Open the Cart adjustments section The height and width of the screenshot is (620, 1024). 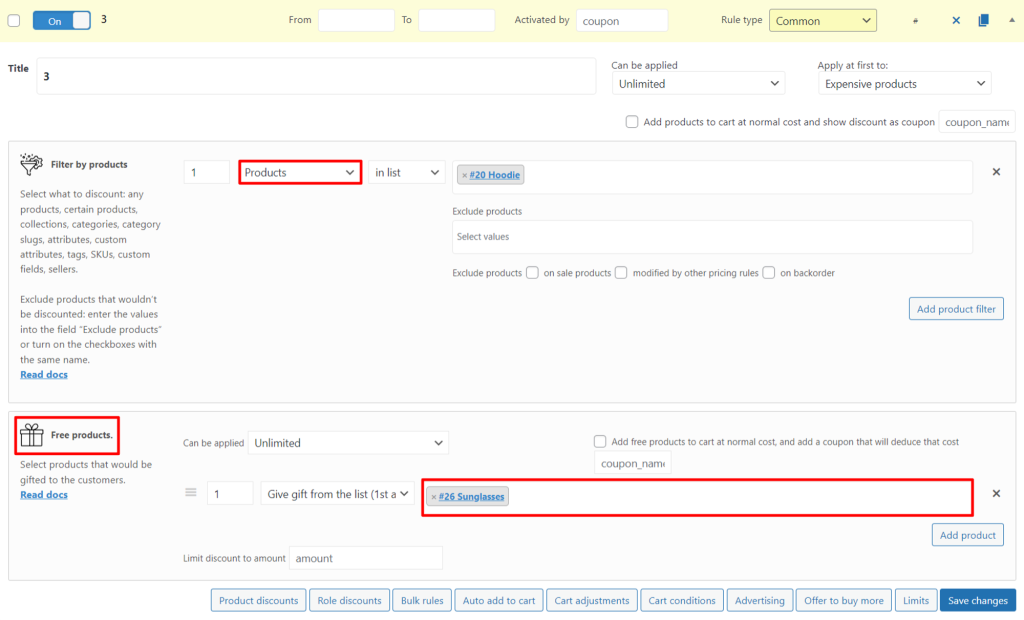coord(592,600)
